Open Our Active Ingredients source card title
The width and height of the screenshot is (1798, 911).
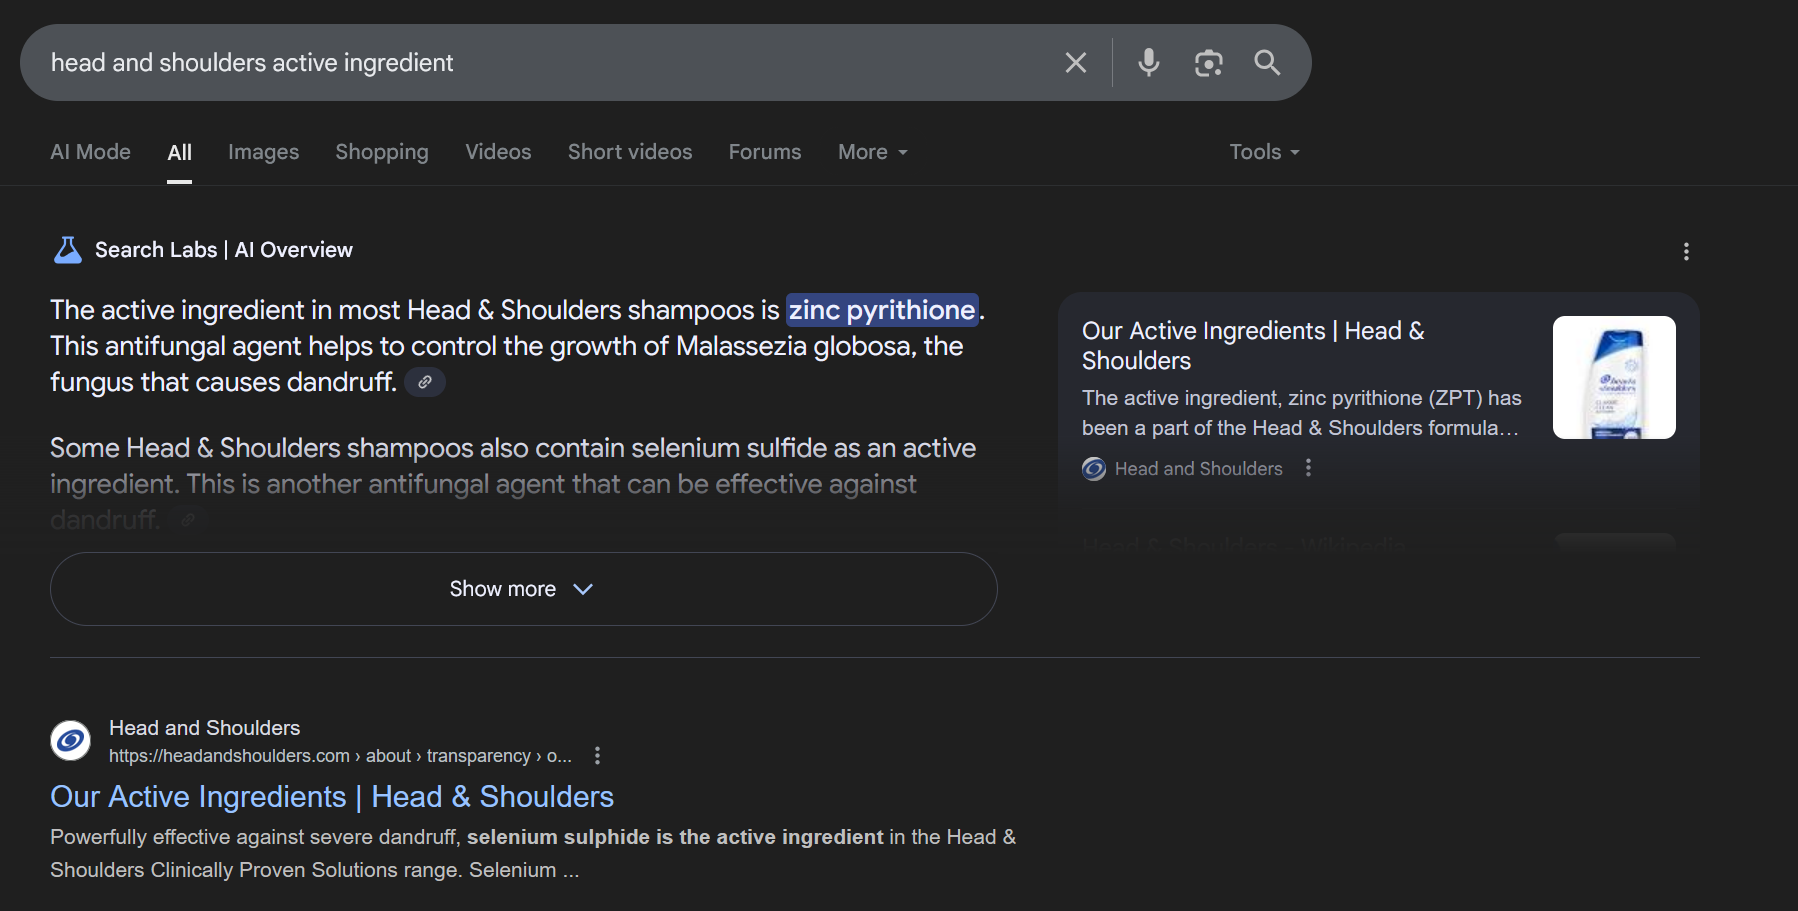(1253, 346)
